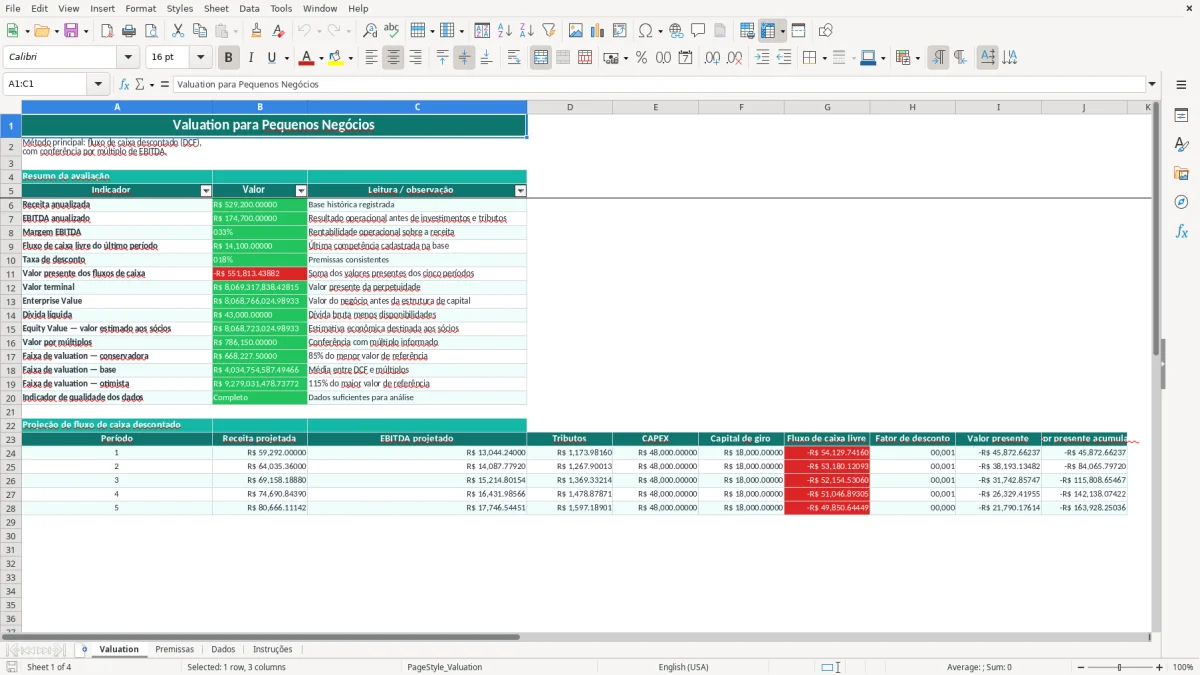Click Delete Decimal Place icon
Screen dimensions: 1200x675
point(735,58)
